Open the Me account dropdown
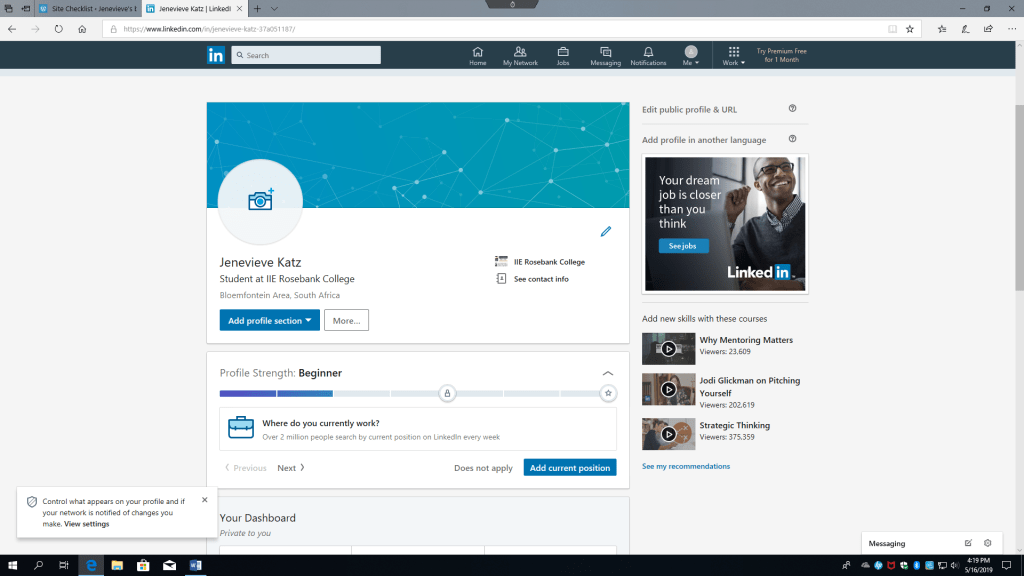The height and width of the screenshot is (576, 1024). (x=690, y=56)
